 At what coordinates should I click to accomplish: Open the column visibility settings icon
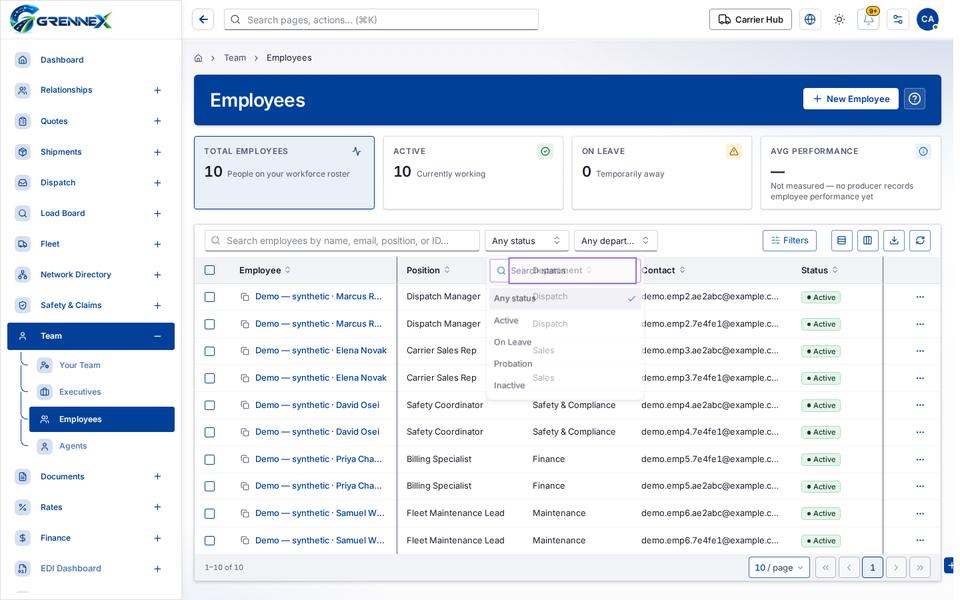point(868,241)
